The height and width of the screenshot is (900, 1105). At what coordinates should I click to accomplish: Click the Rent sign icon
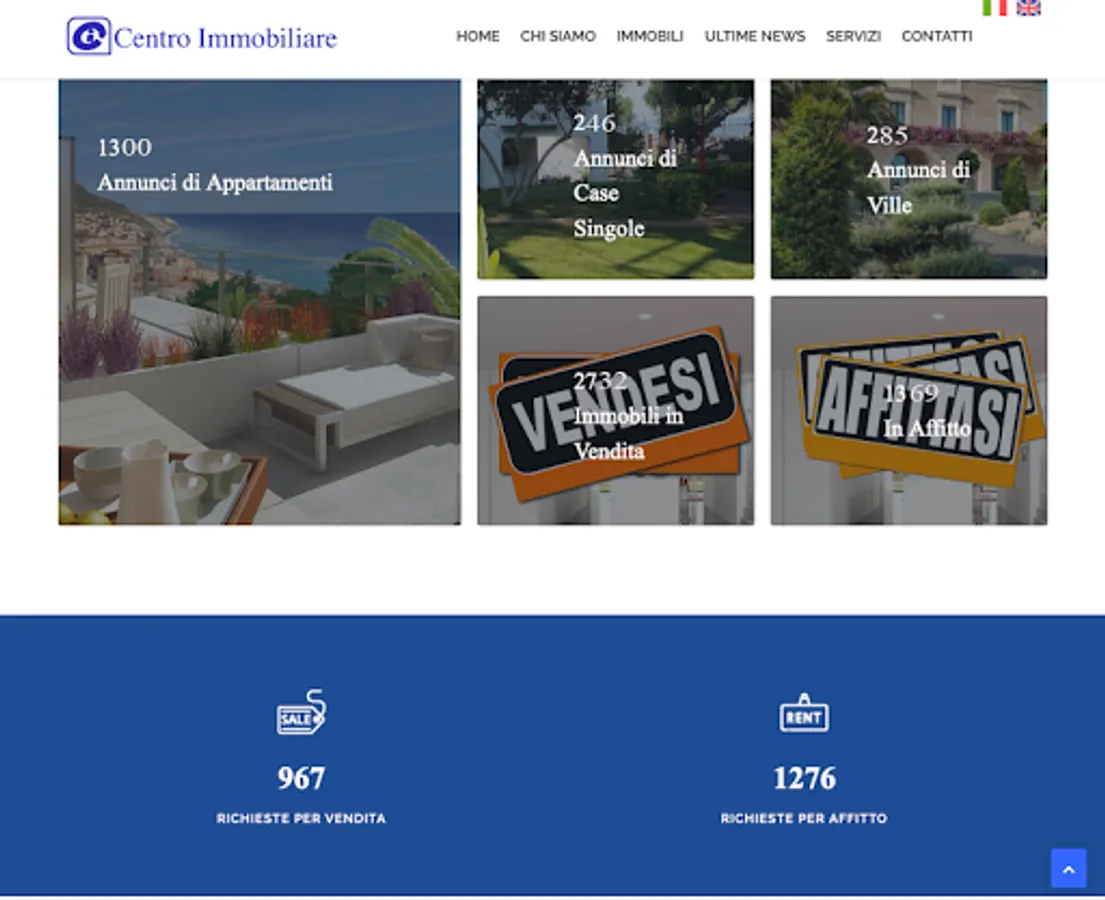[804, 713]
